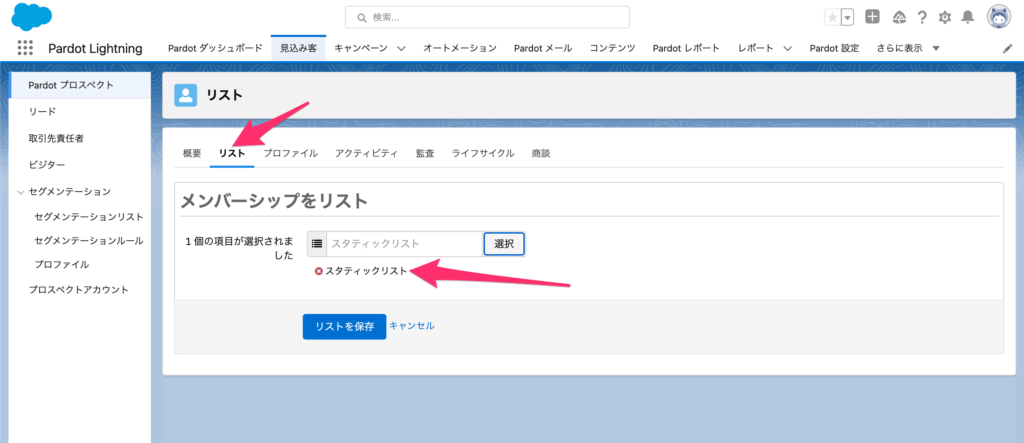Image resolution: width=1024 pixels, height=443 pixels.
Task: Open the コンテンツ navigation tab
Action: point(613,48)
